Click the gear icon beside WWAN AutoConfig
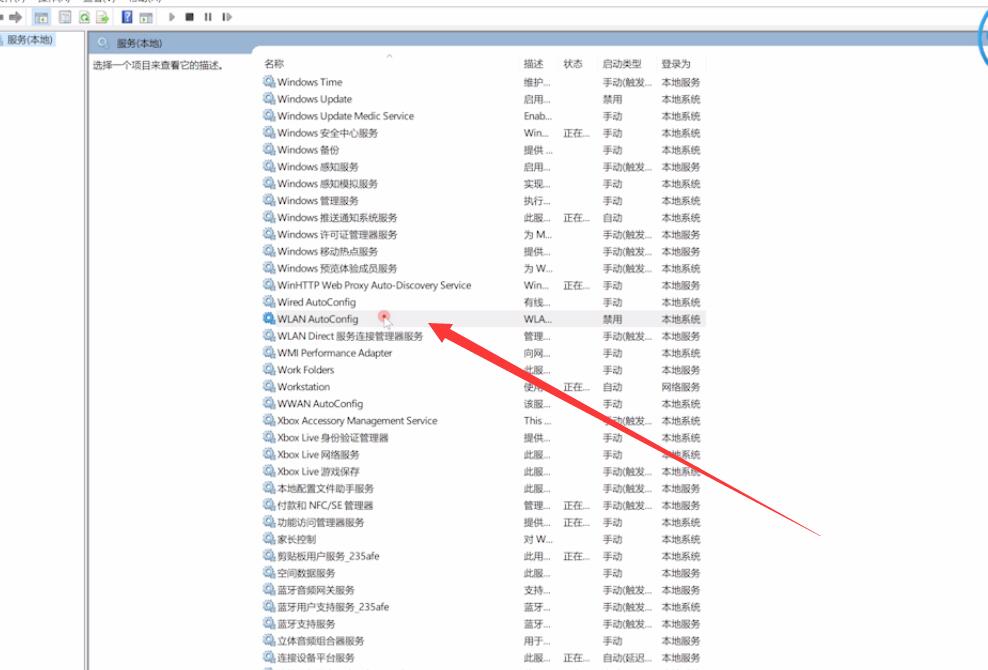The height and width of the screenshot is (670, 988). click(269, 403)
